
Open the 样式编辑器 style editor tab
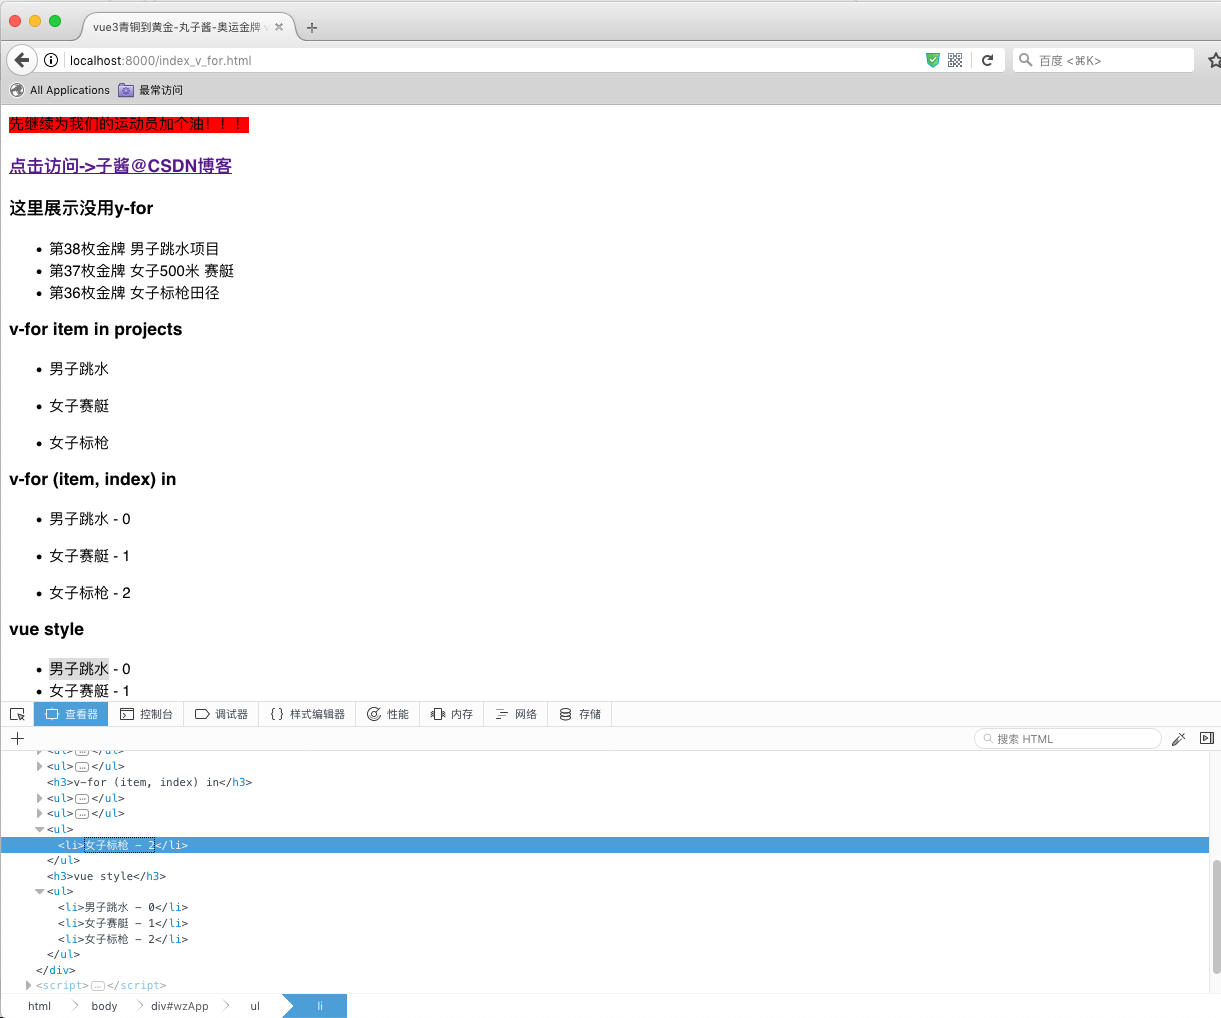coord(307,714)
